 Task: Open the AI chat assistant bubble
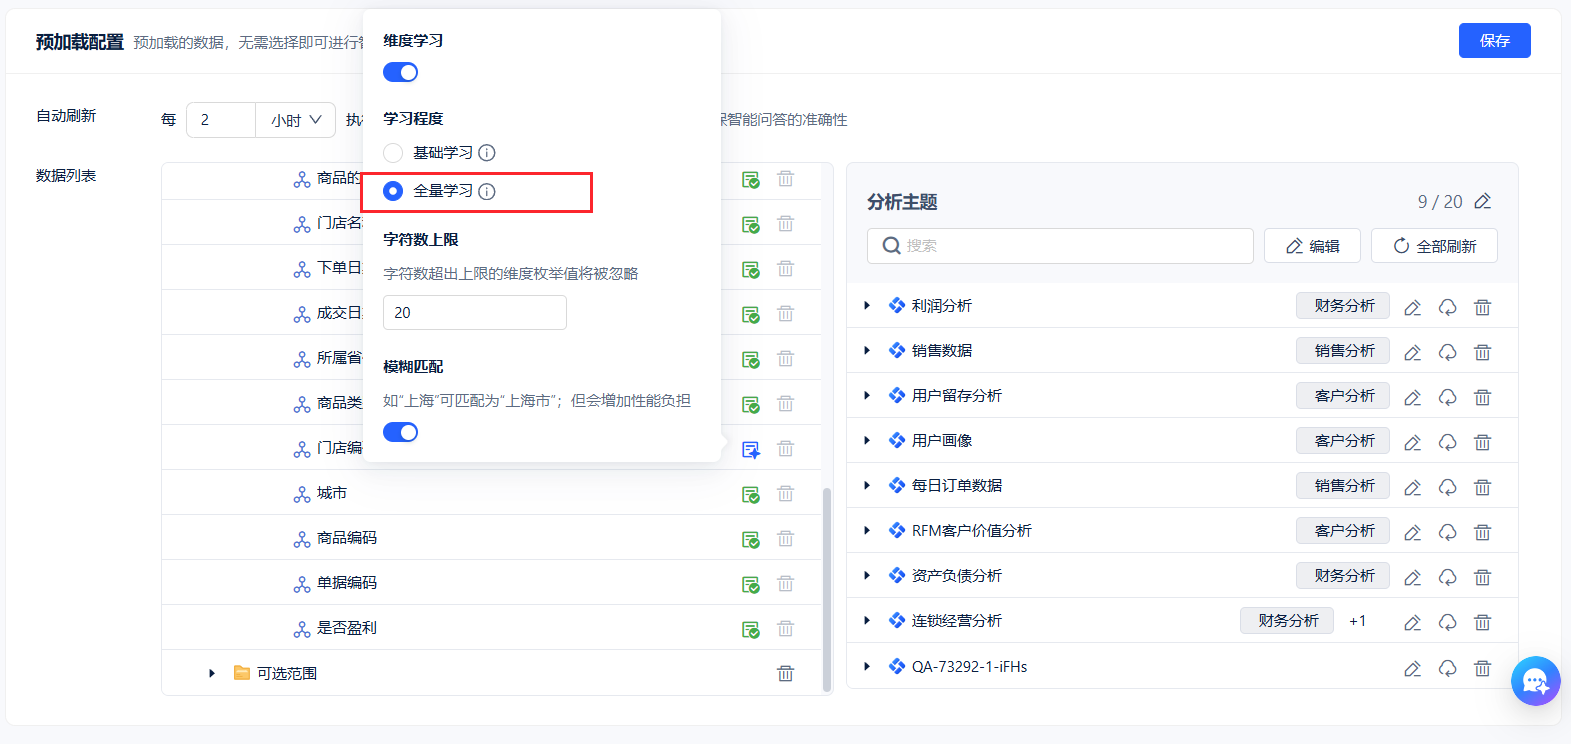1535,681
